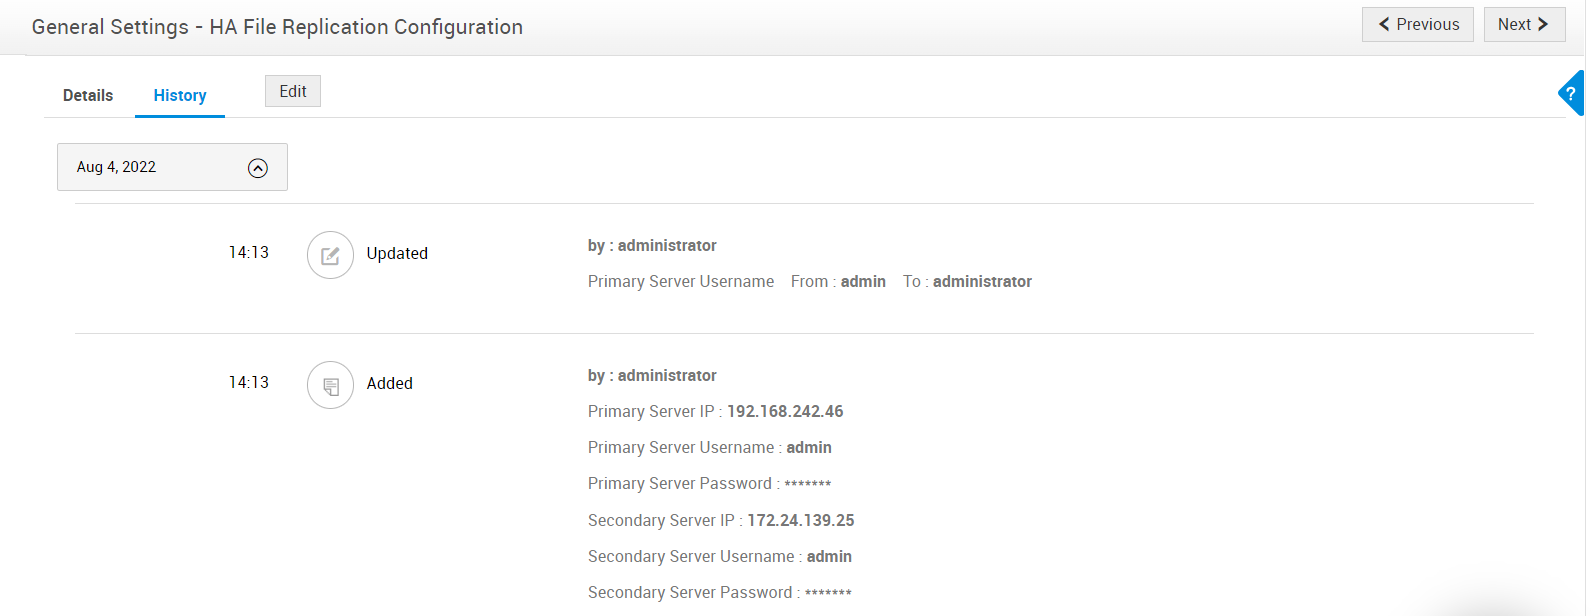The image size is (1591, 616).
Task: Click 'by : administrator' in the Updated entry
Action: (x=652, y=245)
